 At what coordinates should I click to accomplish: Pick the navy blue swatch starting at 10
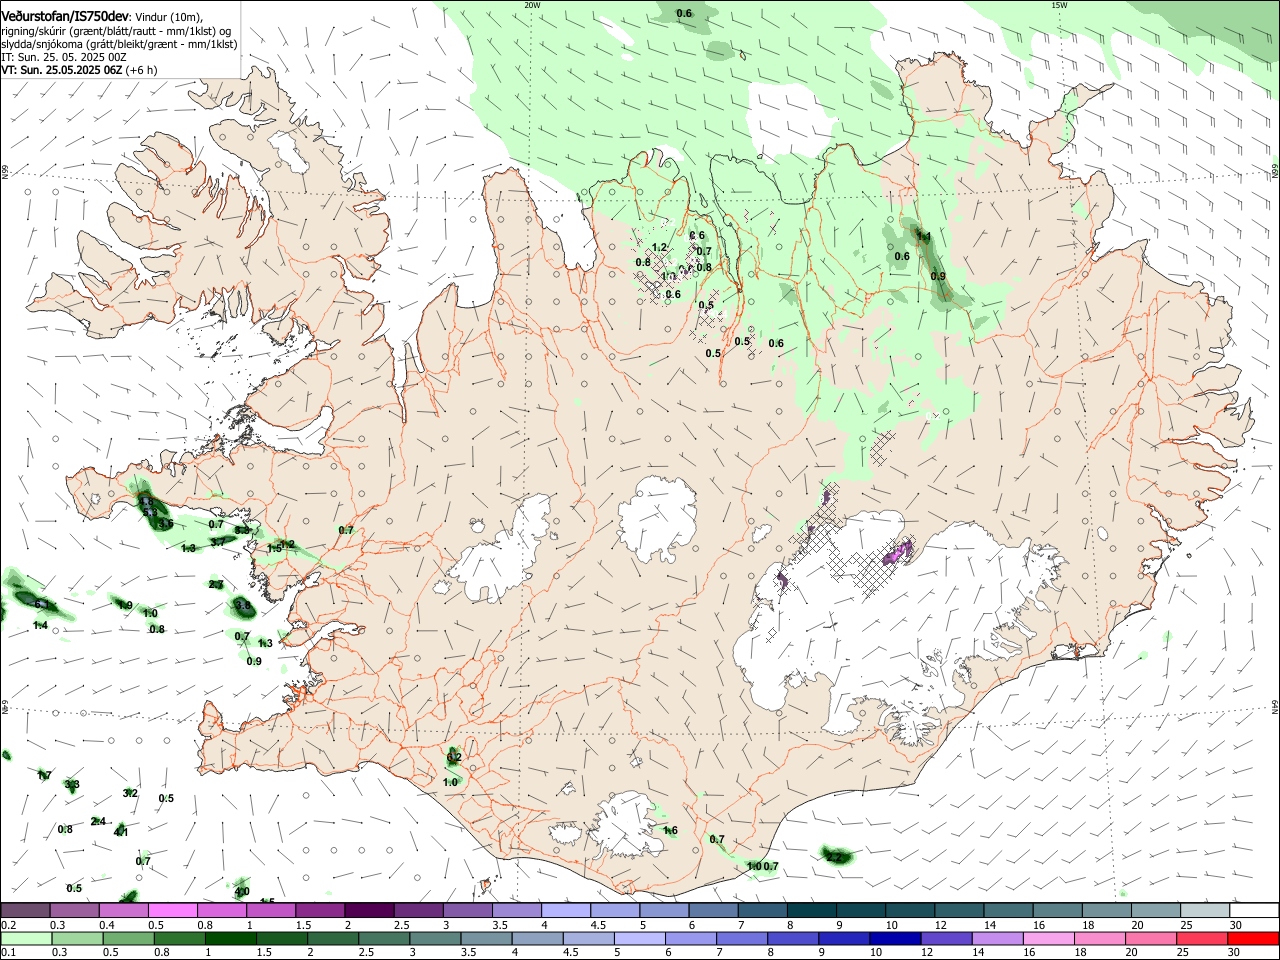tap(895, 938)
